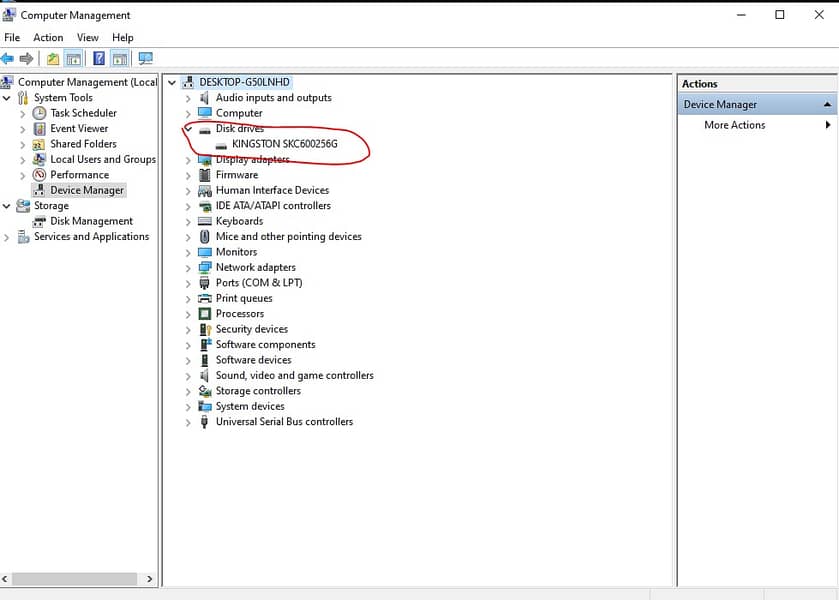
Task: Click the Firmware chip icon
Action: click(204, 175)
